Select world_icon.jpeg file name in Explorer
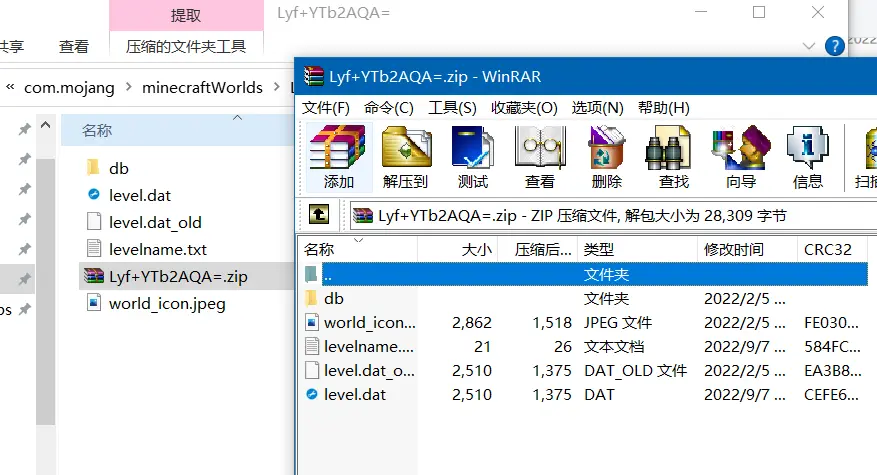Image resolution: width=877 pixels, height=475 pixels. coord(167,303)
